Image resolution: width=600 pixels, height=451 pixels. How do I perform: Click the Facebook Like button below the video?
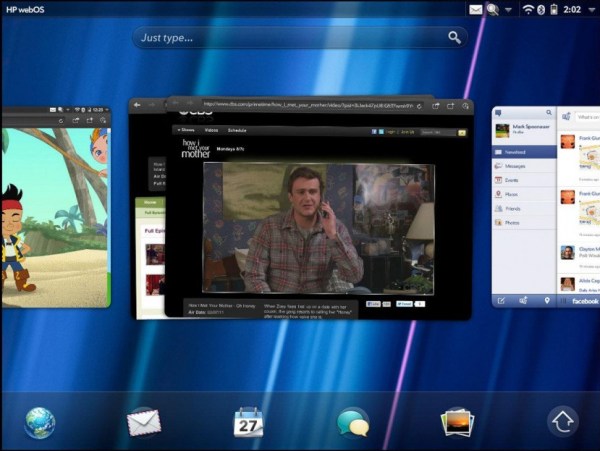coord(373,304)
